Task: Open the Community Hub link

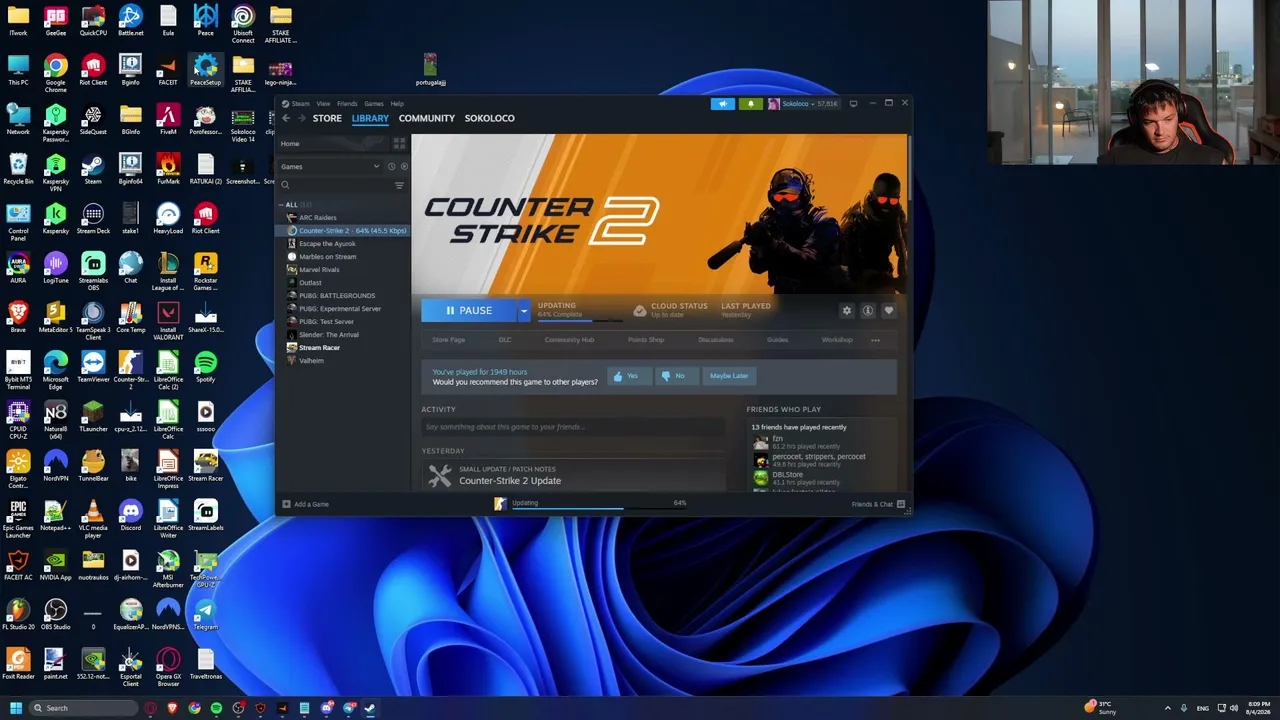Action: pyautogui.click(x=569, y=340)
